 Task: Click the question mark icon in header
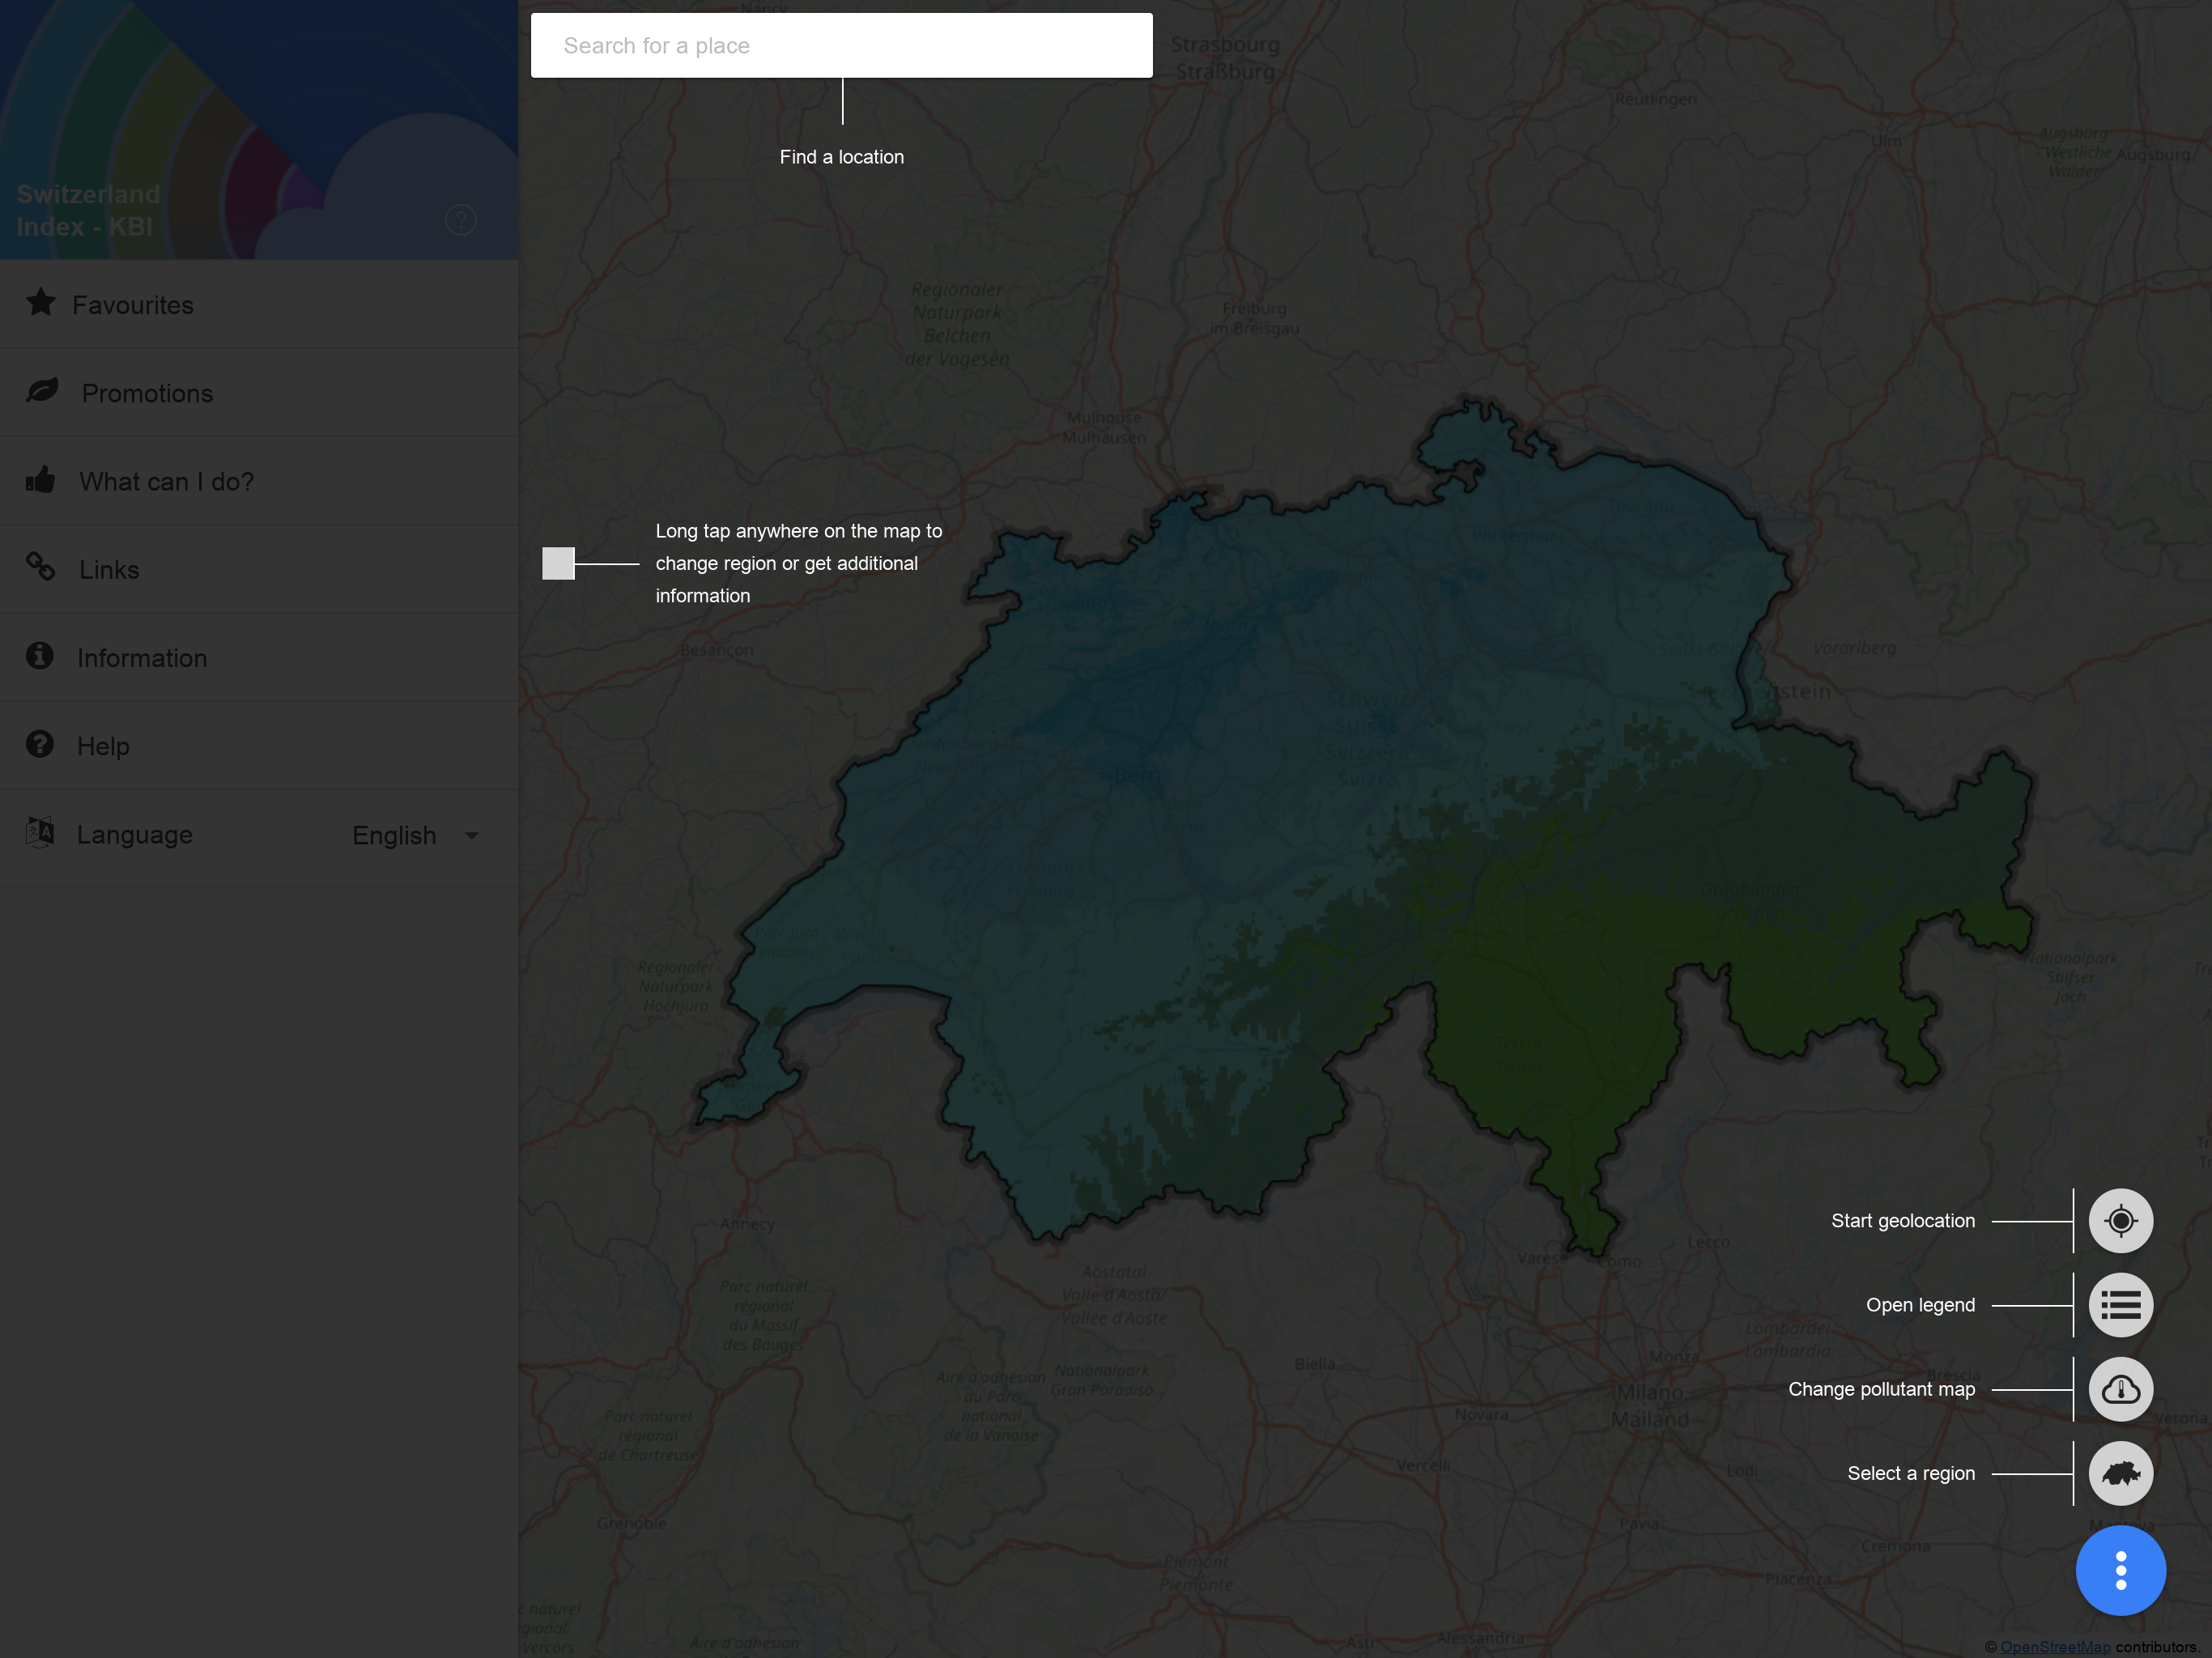click(460, 220)
